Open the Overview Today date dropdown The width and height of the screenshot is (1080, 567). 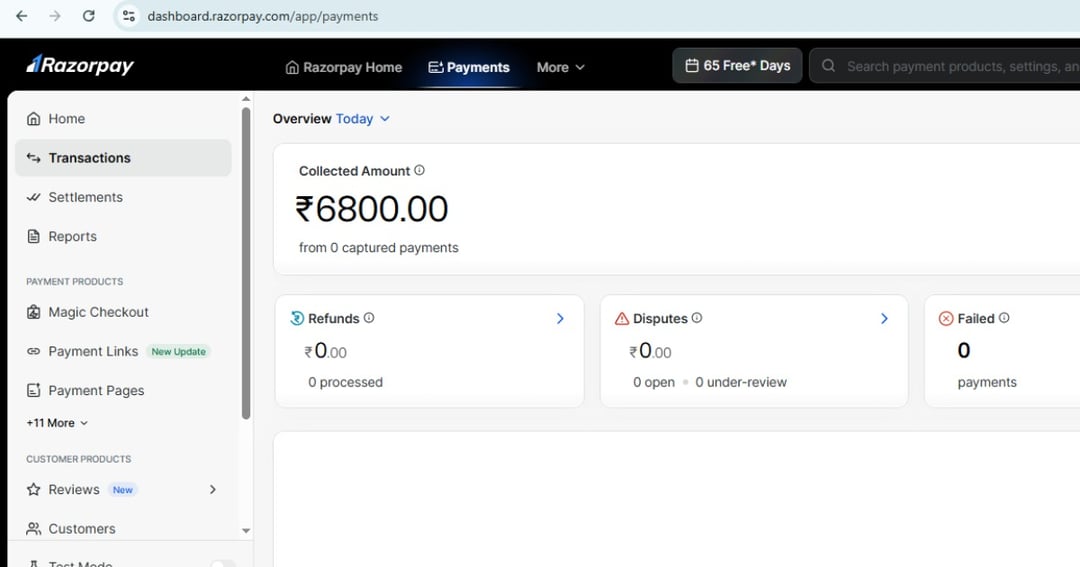(363, 118)
